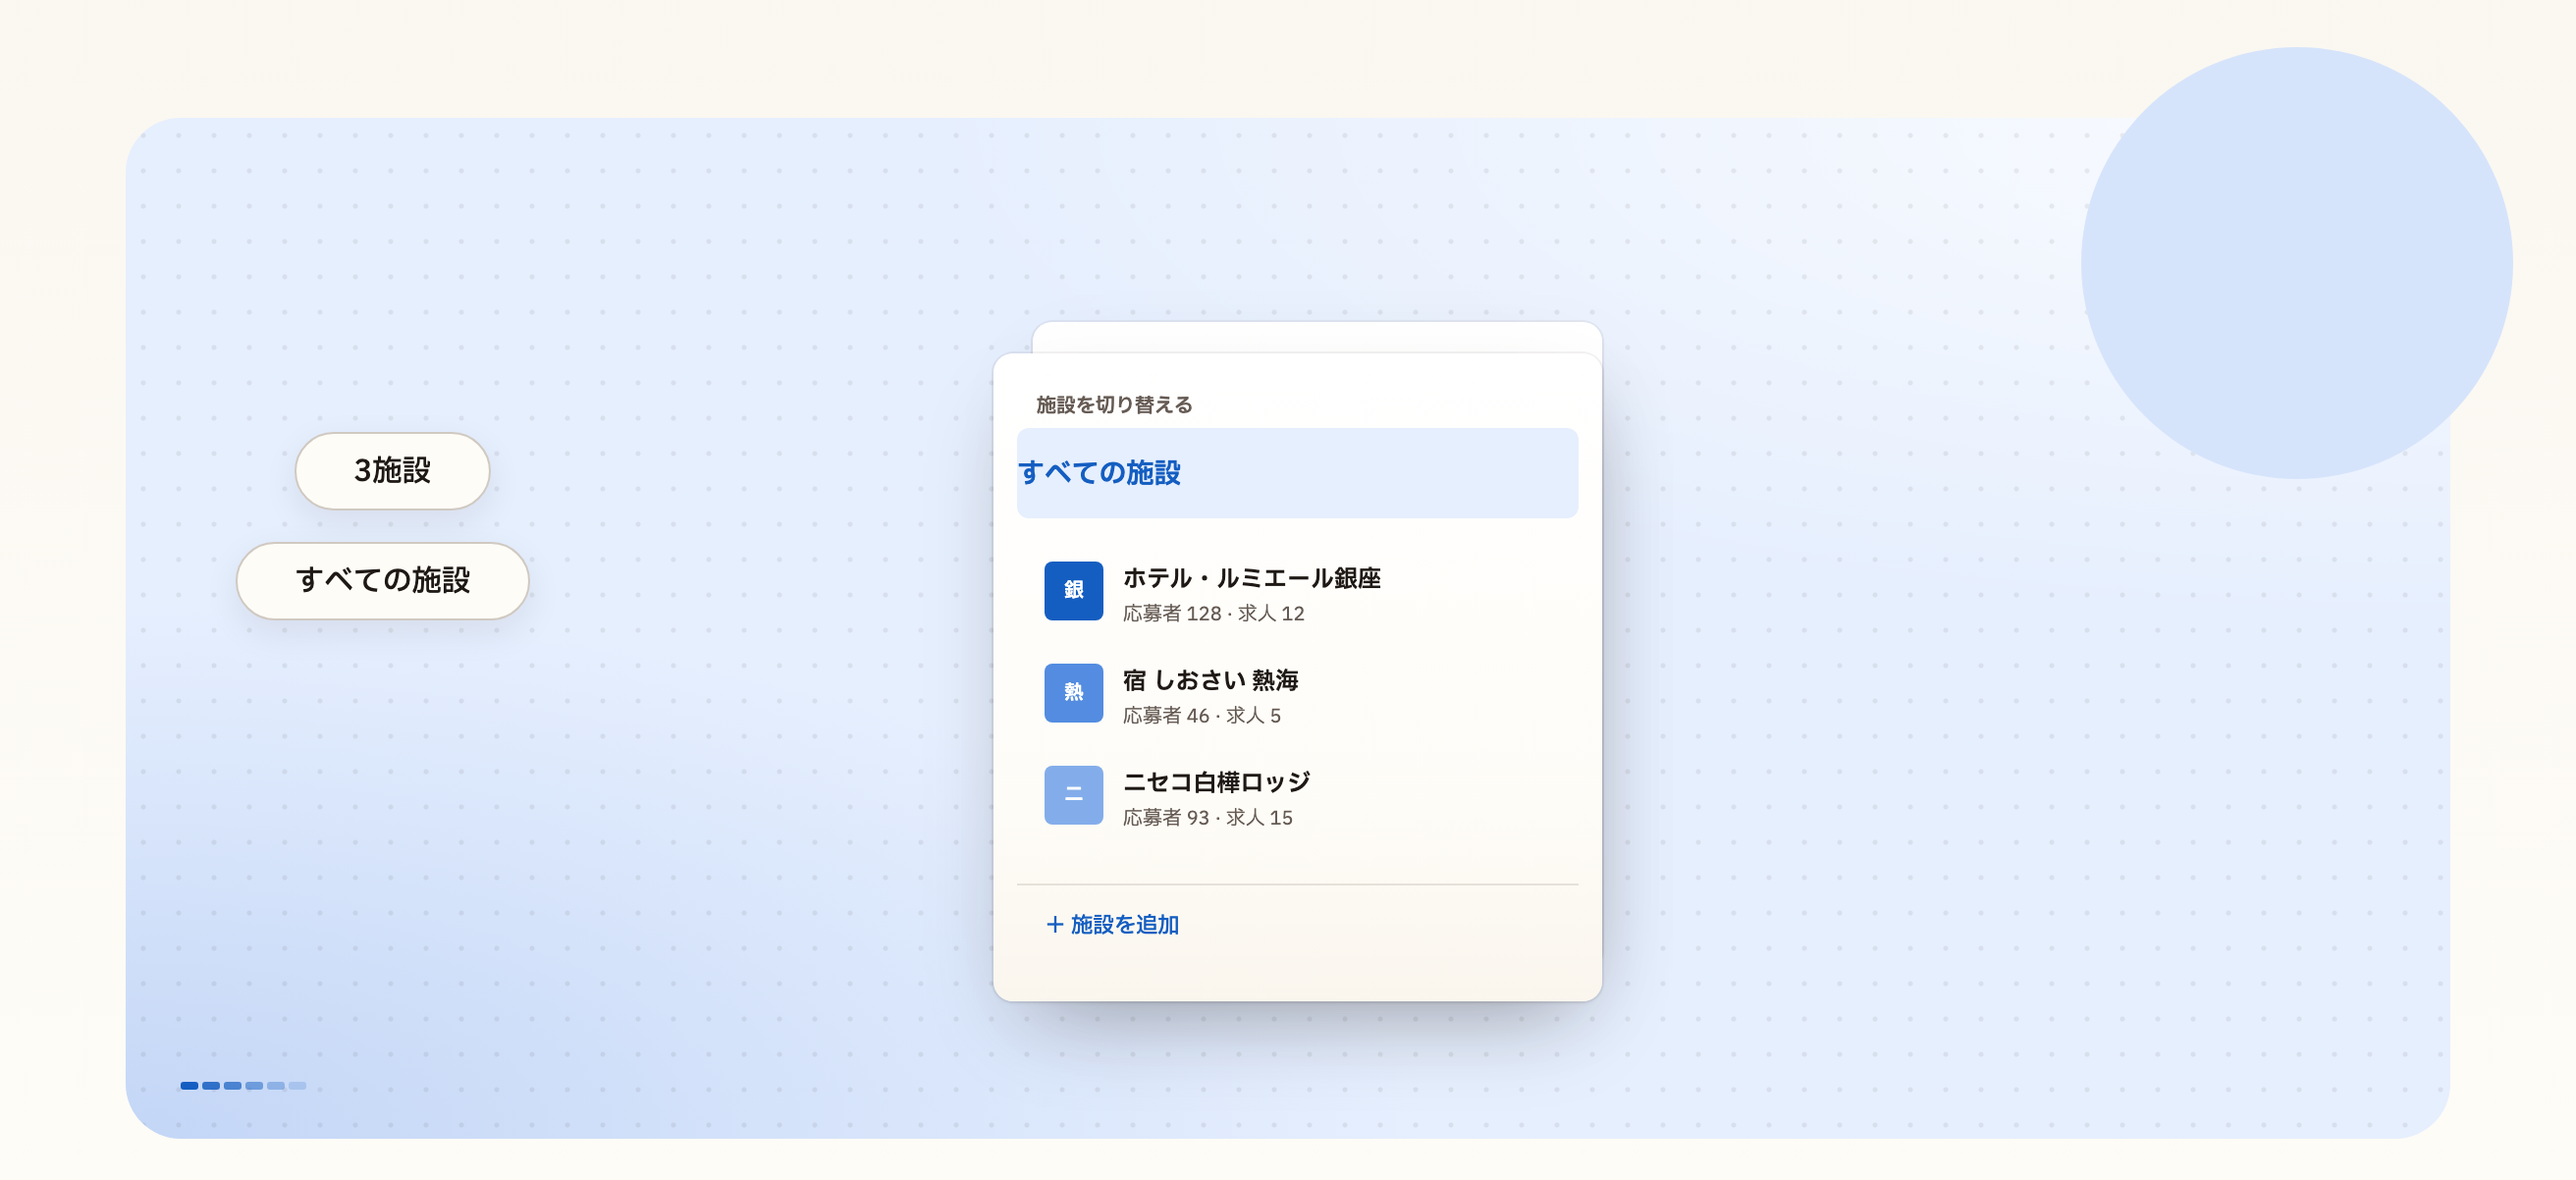Click the 銀 icon for ホテル・ルミエール銀座

click(1073, 590)
